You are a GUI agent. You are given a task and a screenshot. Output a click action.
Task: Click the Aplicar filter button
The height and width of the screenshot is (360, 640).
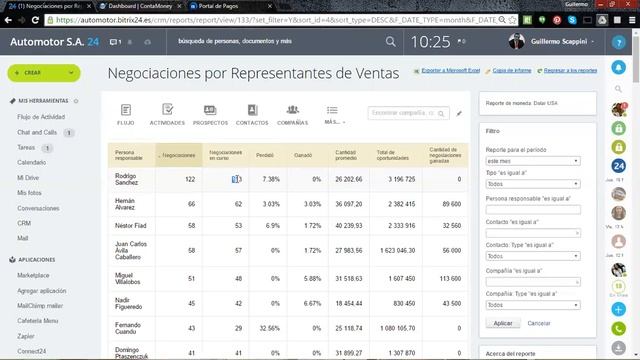503,323
